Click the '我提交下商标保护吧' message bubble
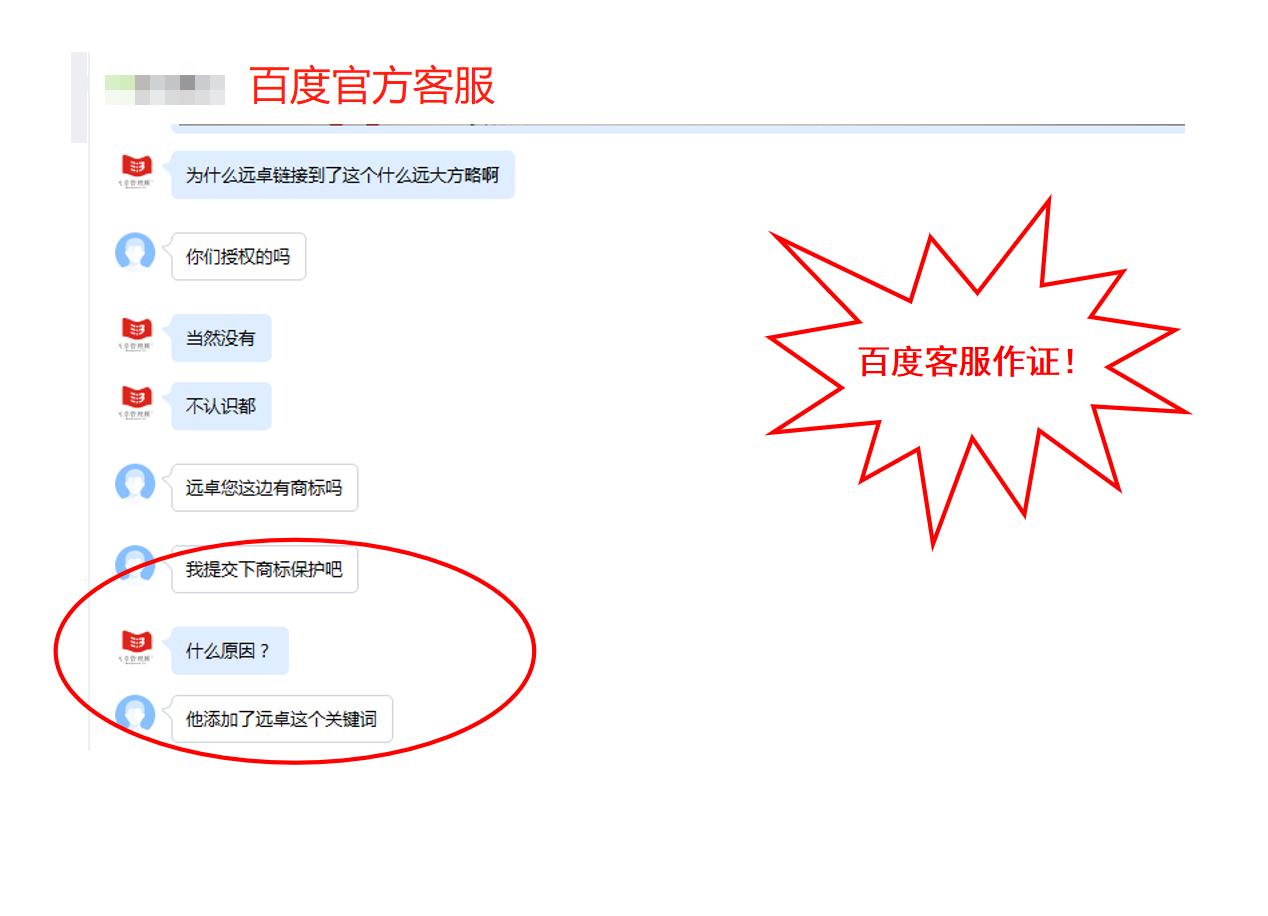The height and width of the screenshot is (916, 1268). coord(264,569)
